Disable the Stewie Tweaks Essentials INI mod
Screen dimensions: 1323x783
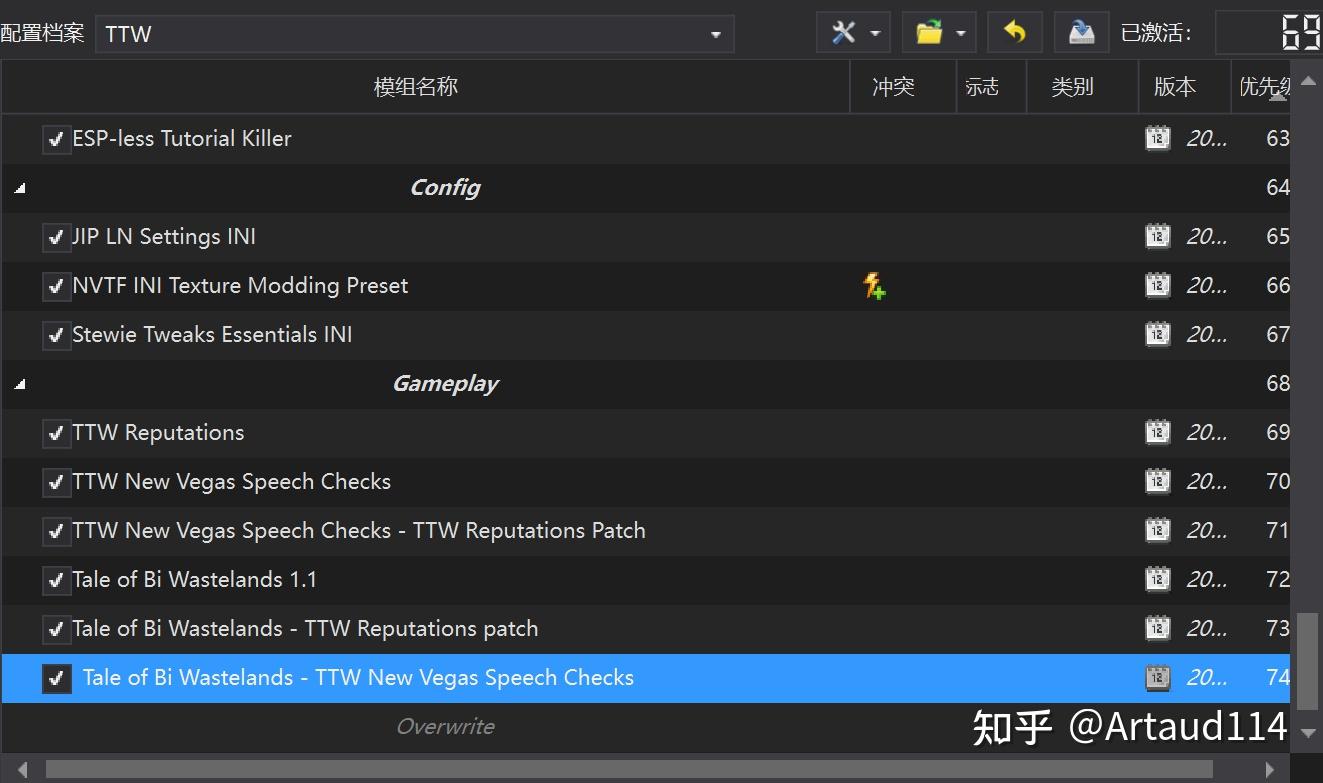(x=56, y=335)
